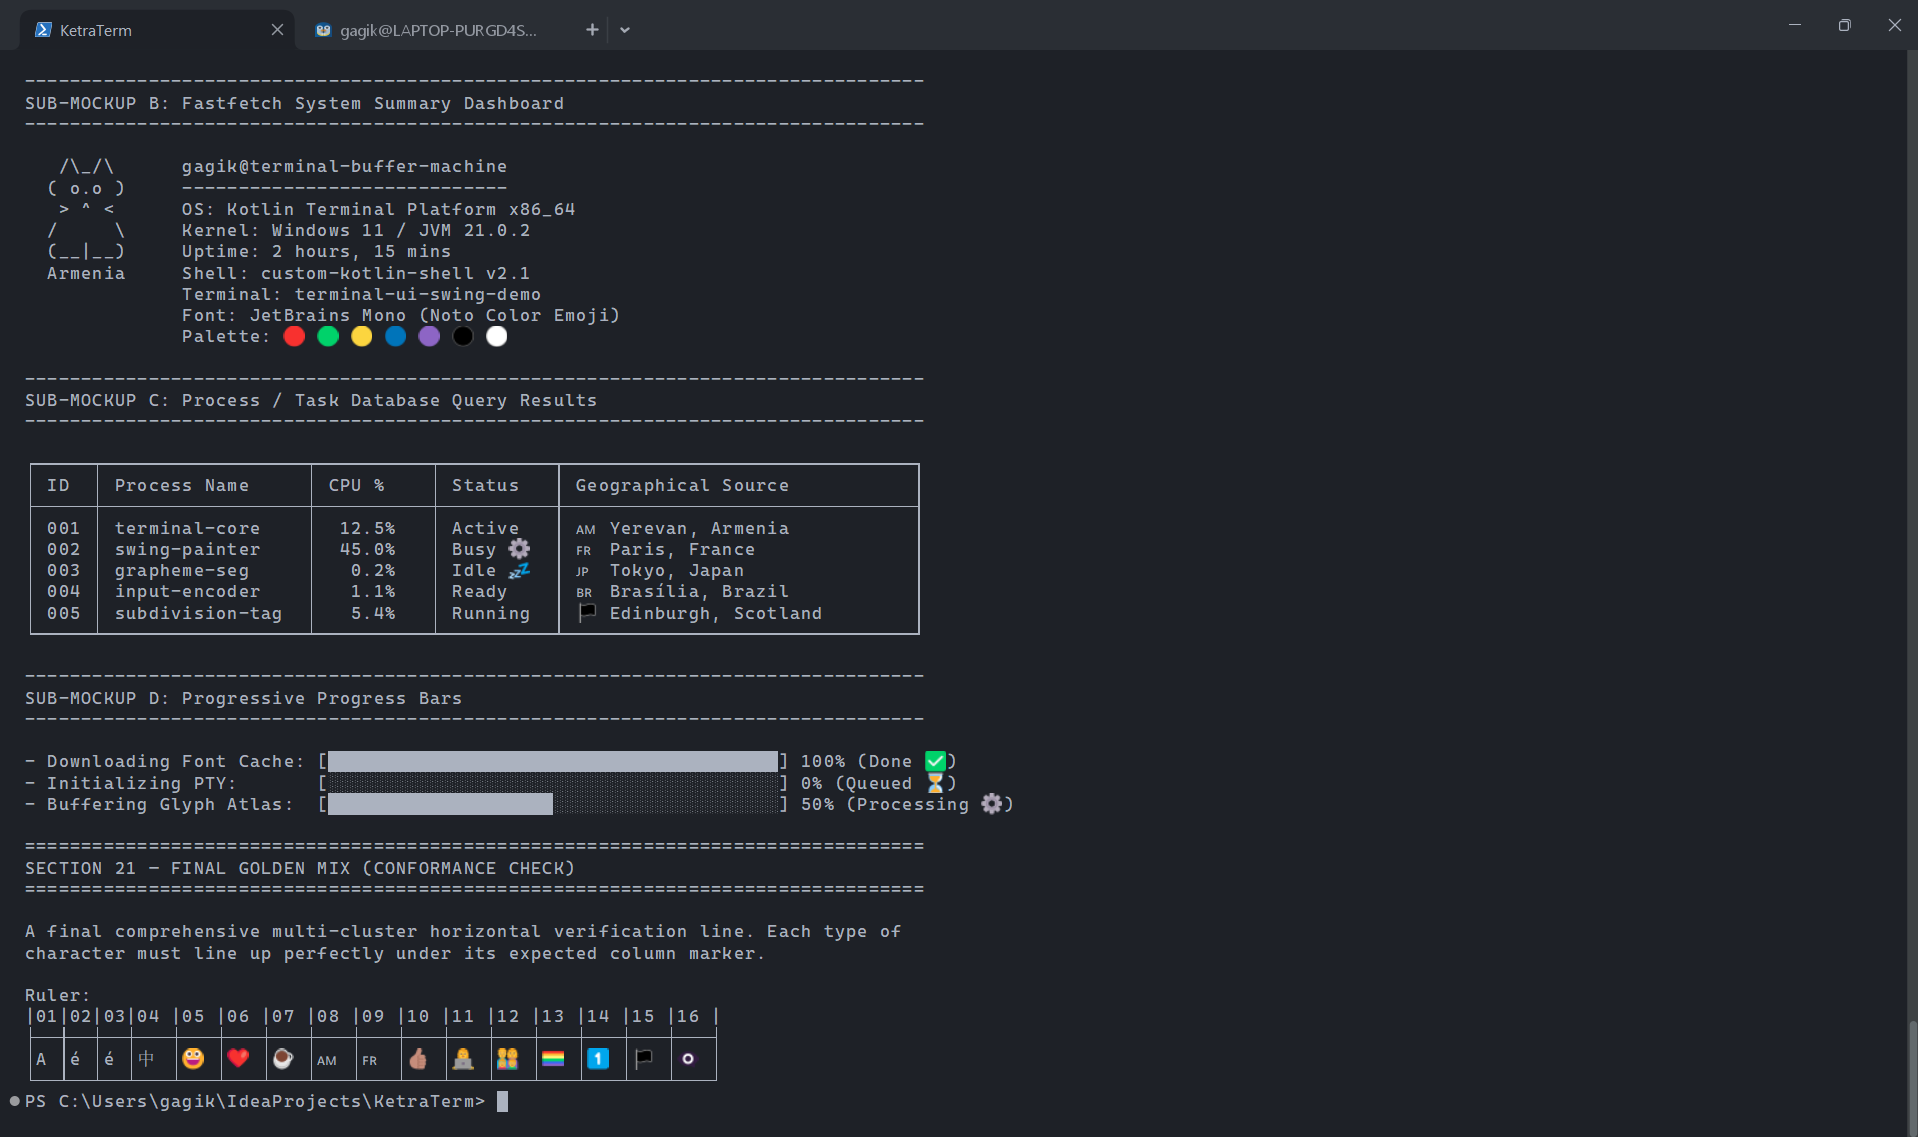This screenshot has width=1918, height=1137.
Task: Click the red heart in ruler column 06
Action: (x=238, y=1058)
